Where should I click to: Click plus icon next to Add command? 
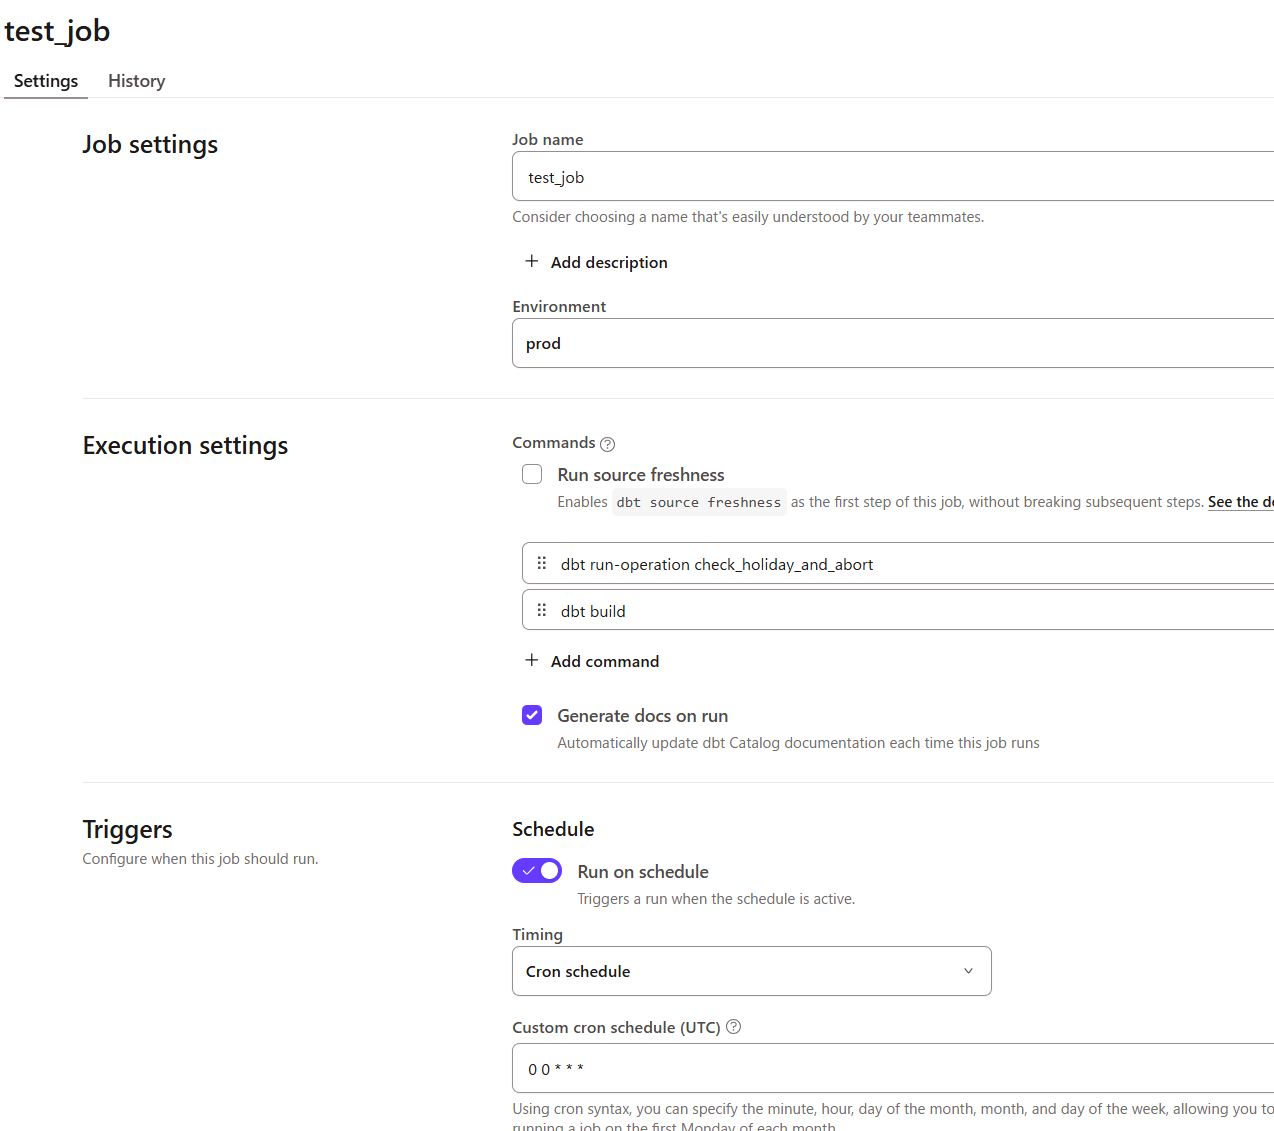(x=532, y=661)
